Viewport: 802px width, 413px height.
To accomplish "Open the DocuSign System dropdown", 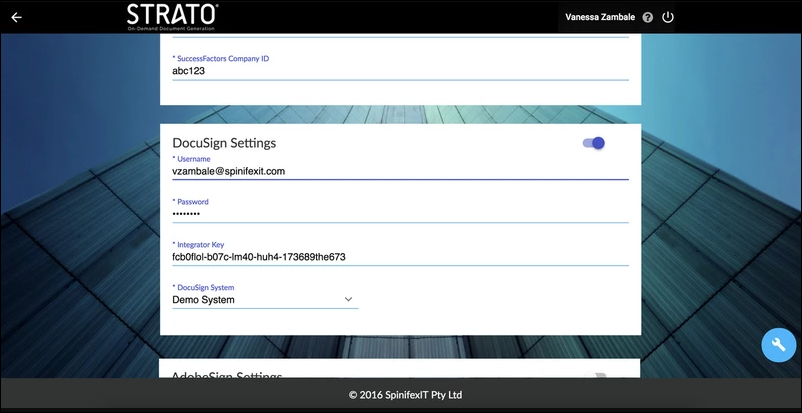I will point(264,299).
